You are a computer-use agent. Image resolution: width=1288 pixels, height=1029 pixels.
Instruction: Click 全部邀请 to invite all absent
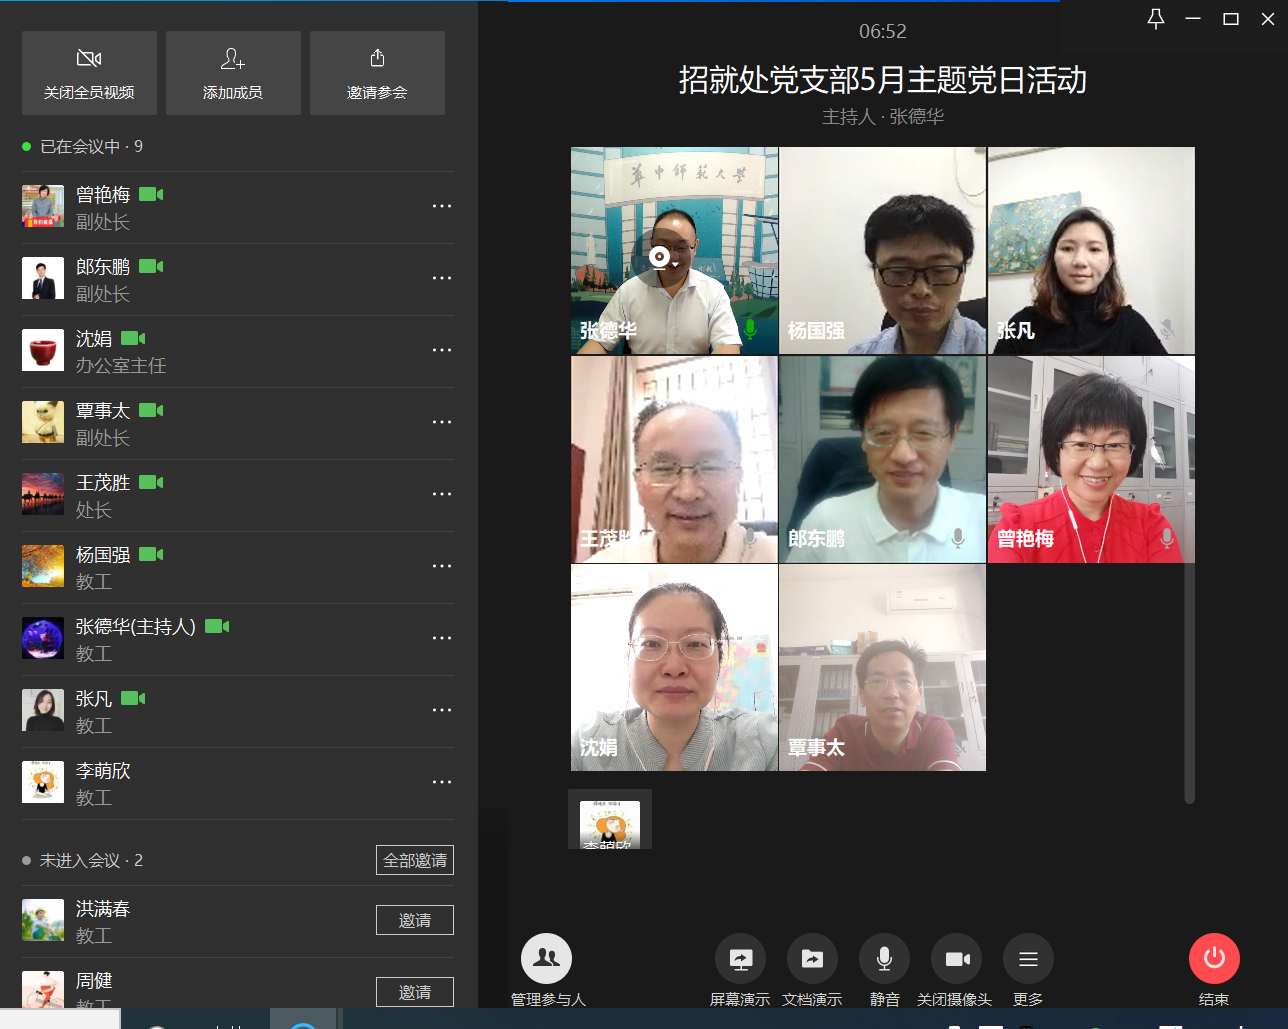pos(415,860)
